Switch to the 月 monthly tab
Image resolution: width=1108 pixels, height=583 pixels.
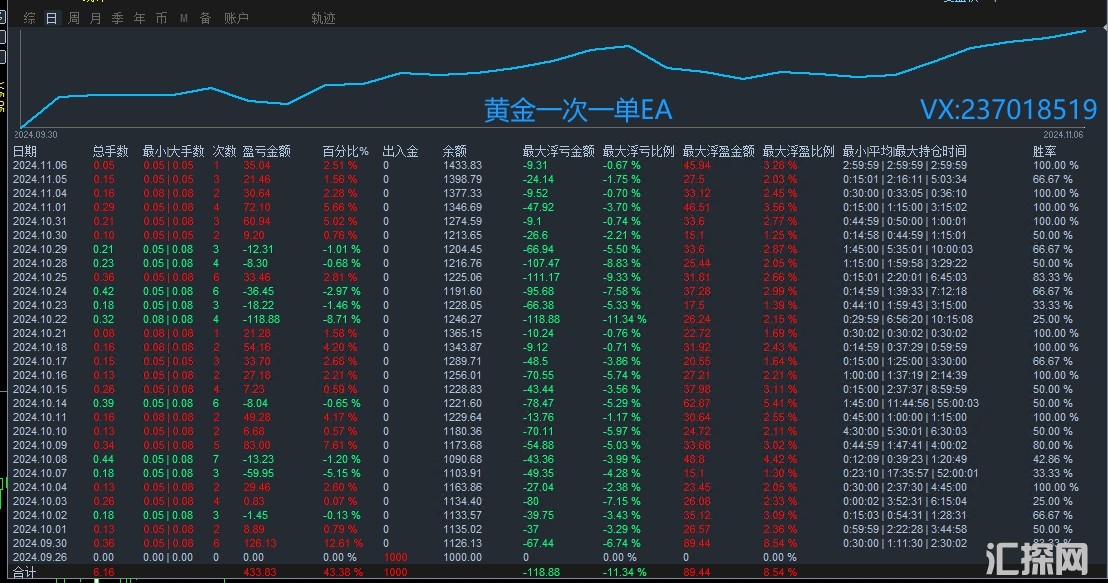click(x=95, y=18)
